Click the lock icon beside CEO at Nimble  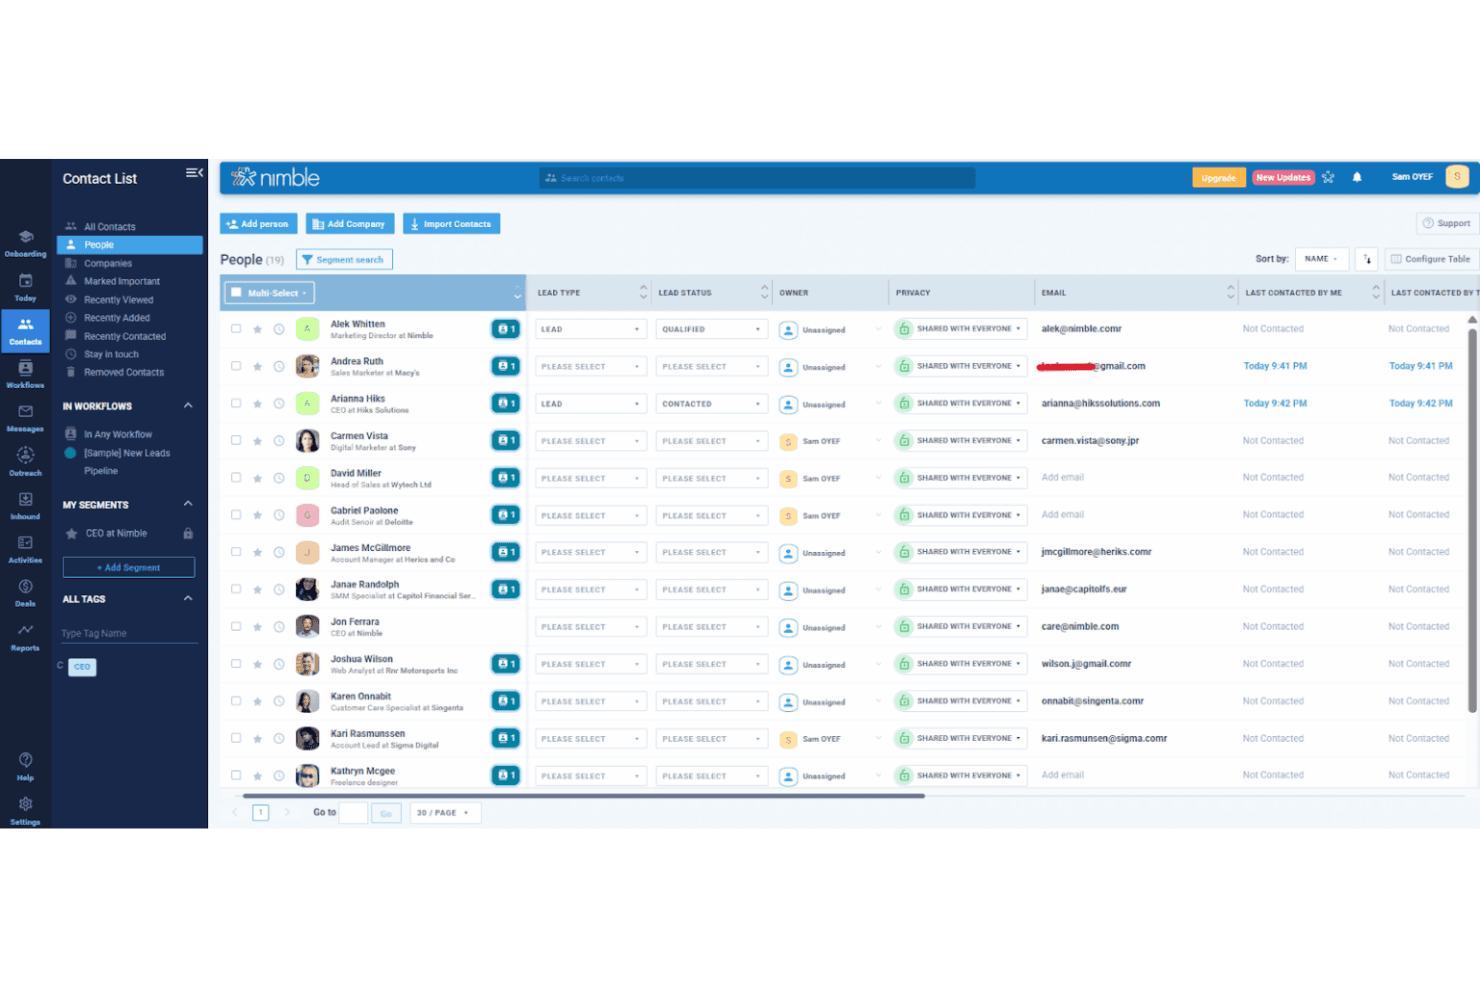click(188, 533)
